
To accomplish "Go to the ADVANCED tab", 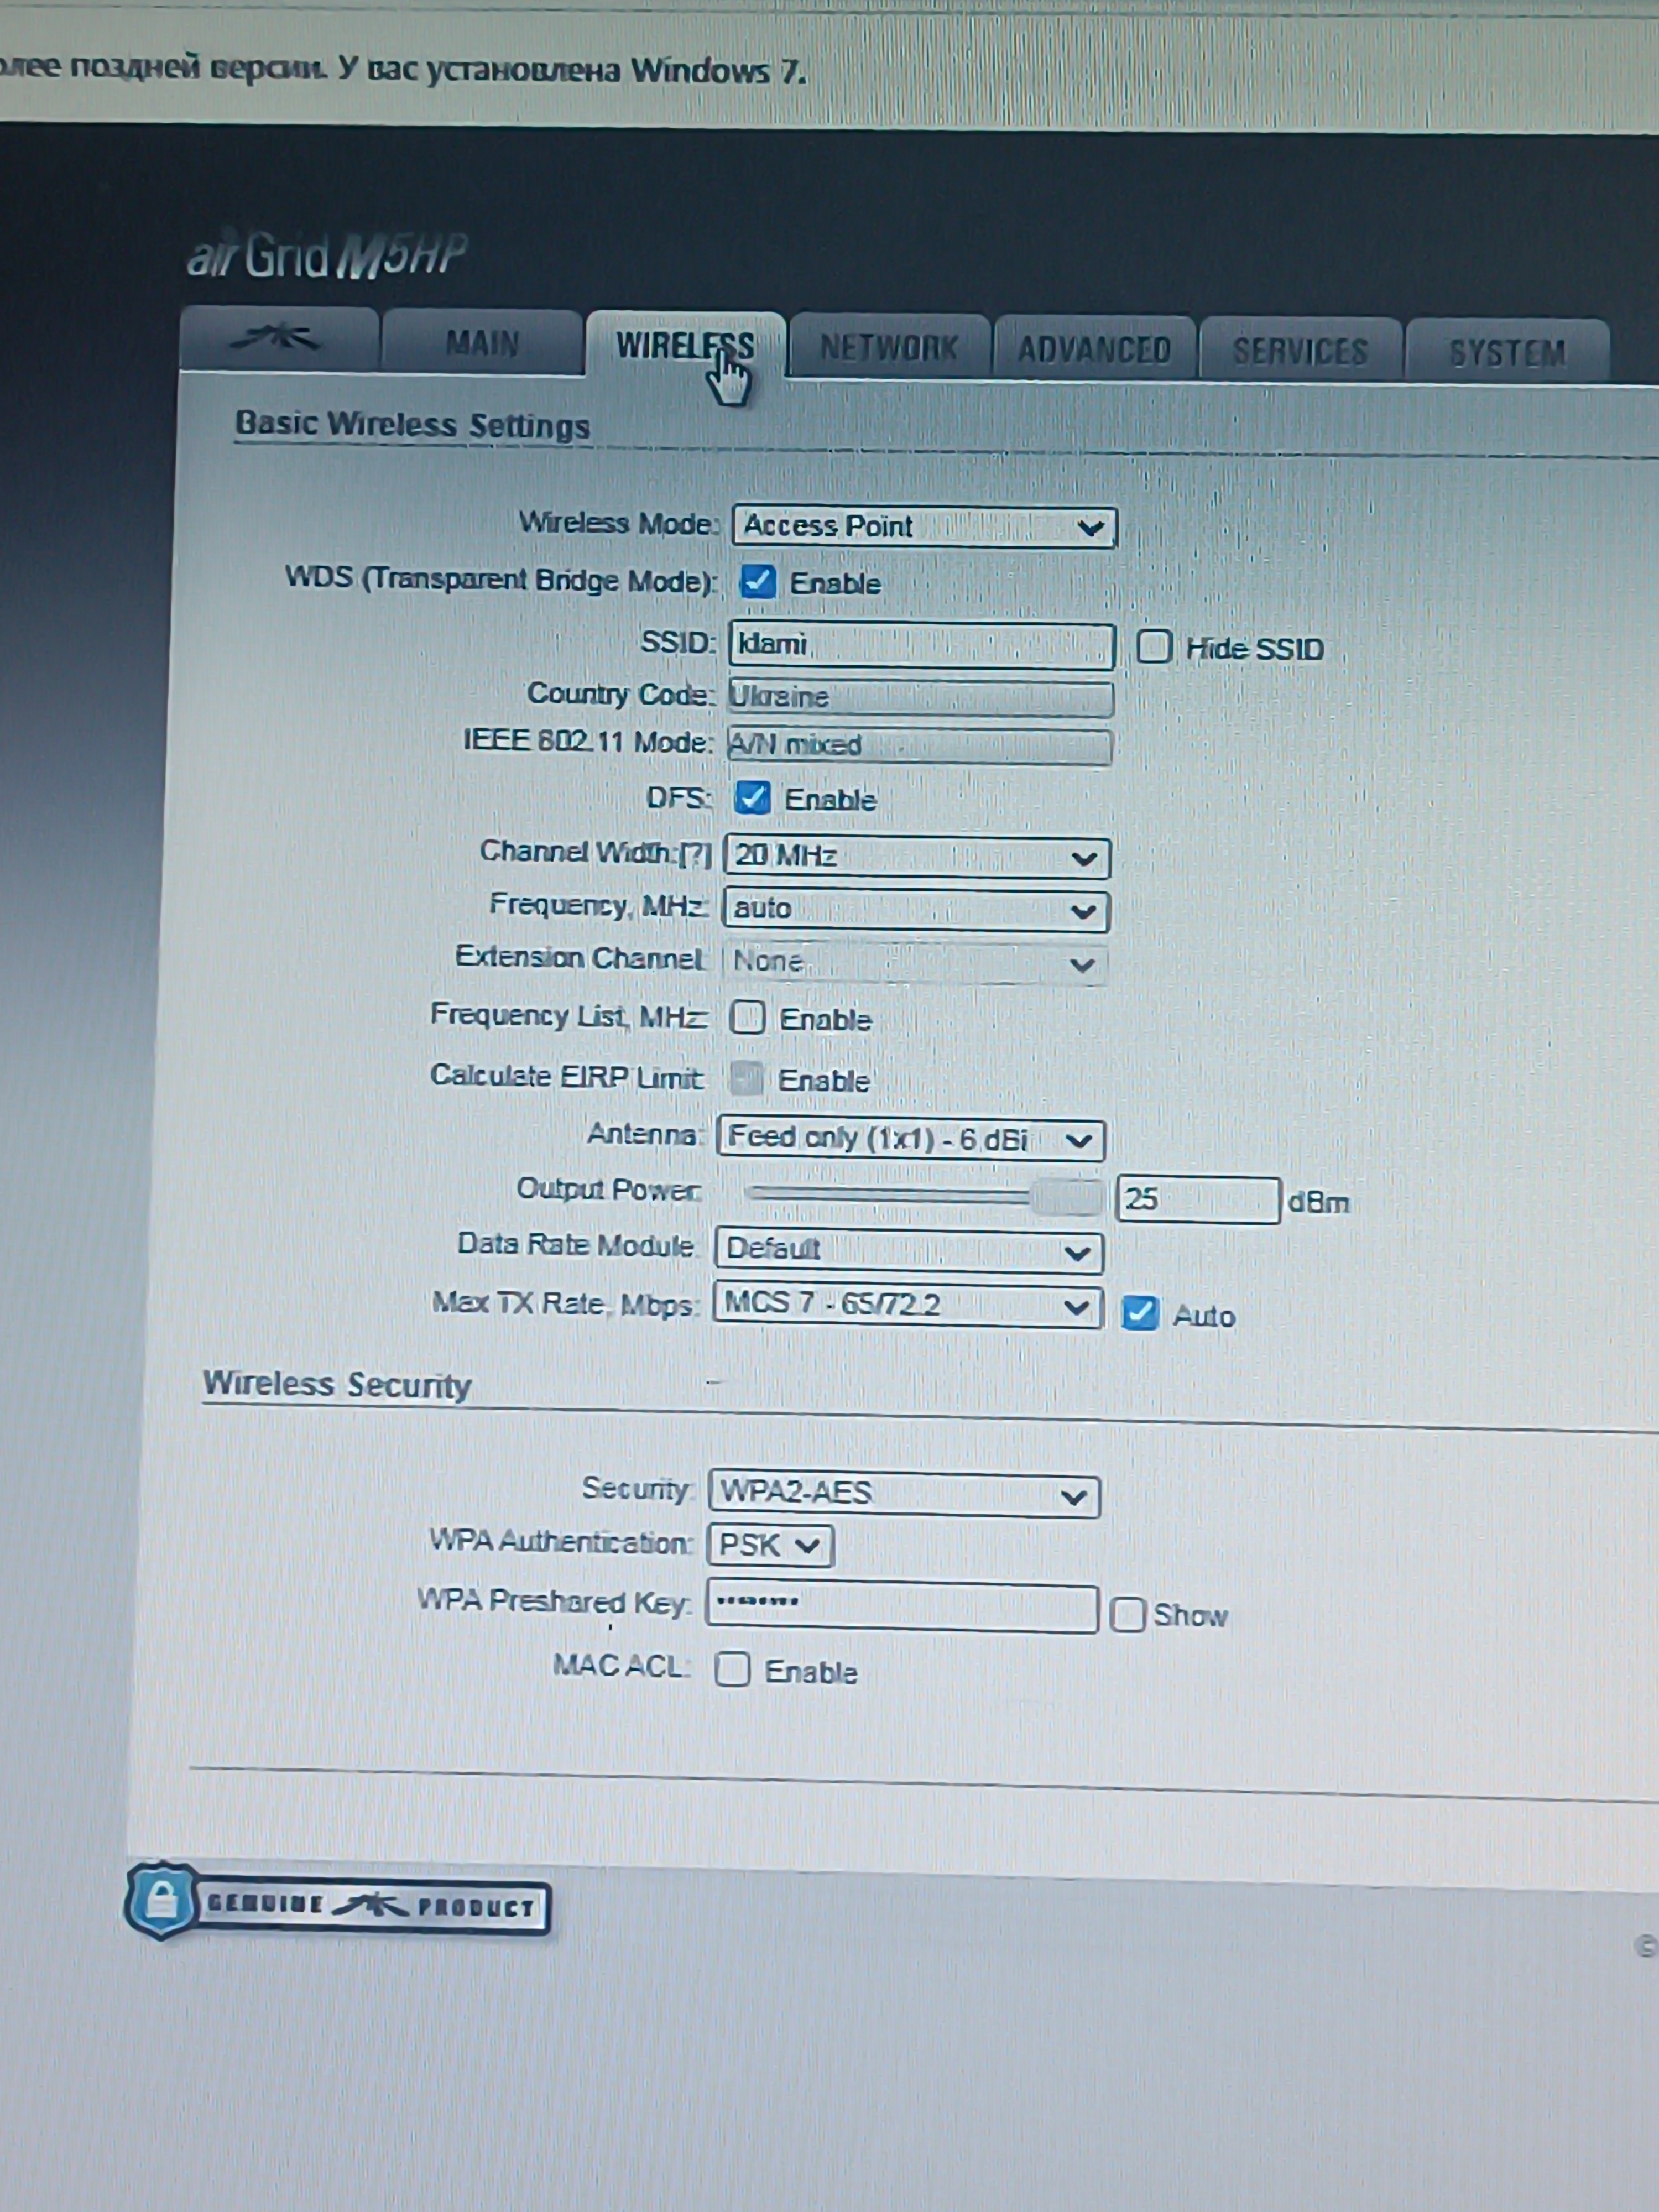I will coord(1095,350).
